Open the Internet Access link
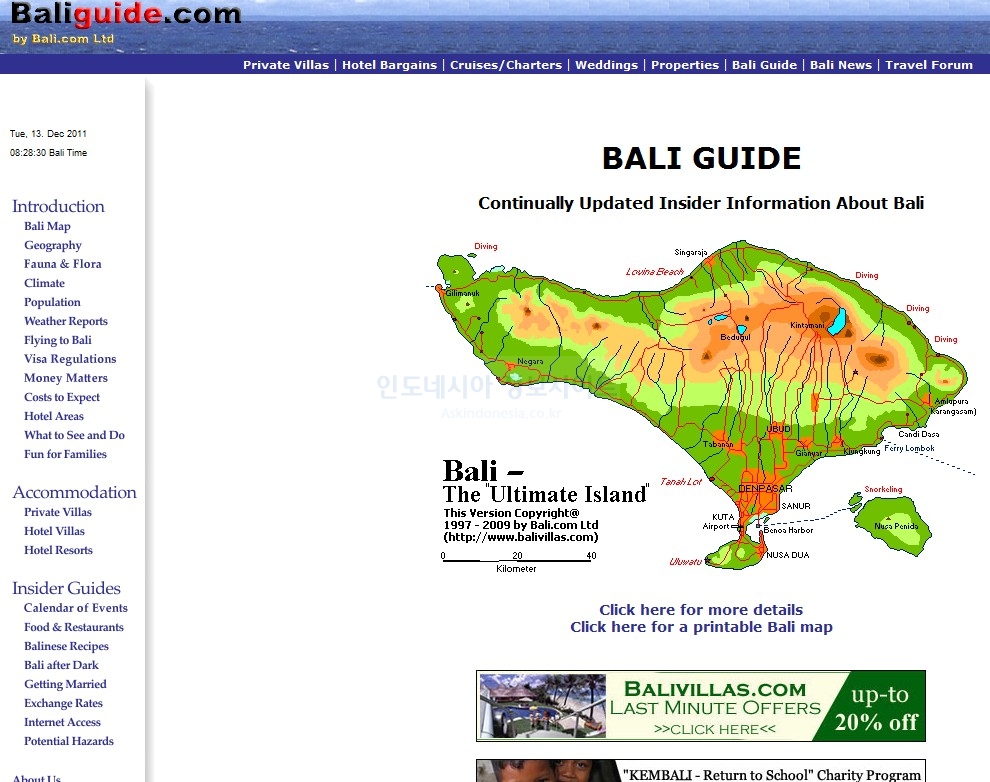The width and height of the screenshot is (990, 782). tap(62, 722)
